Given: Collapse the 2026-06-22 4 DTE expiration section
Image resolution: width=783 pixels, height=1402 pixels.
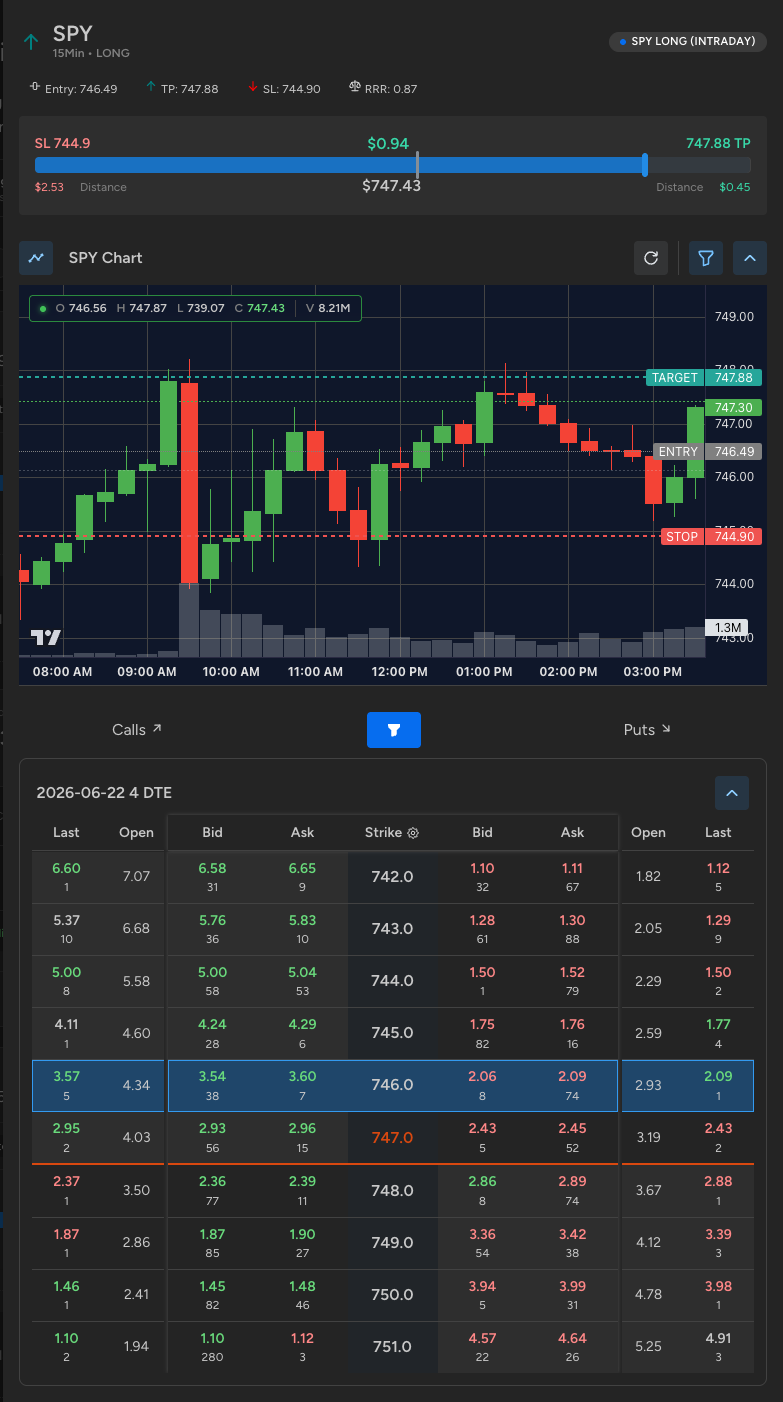Looking at the screenshot, I should 732,793.
